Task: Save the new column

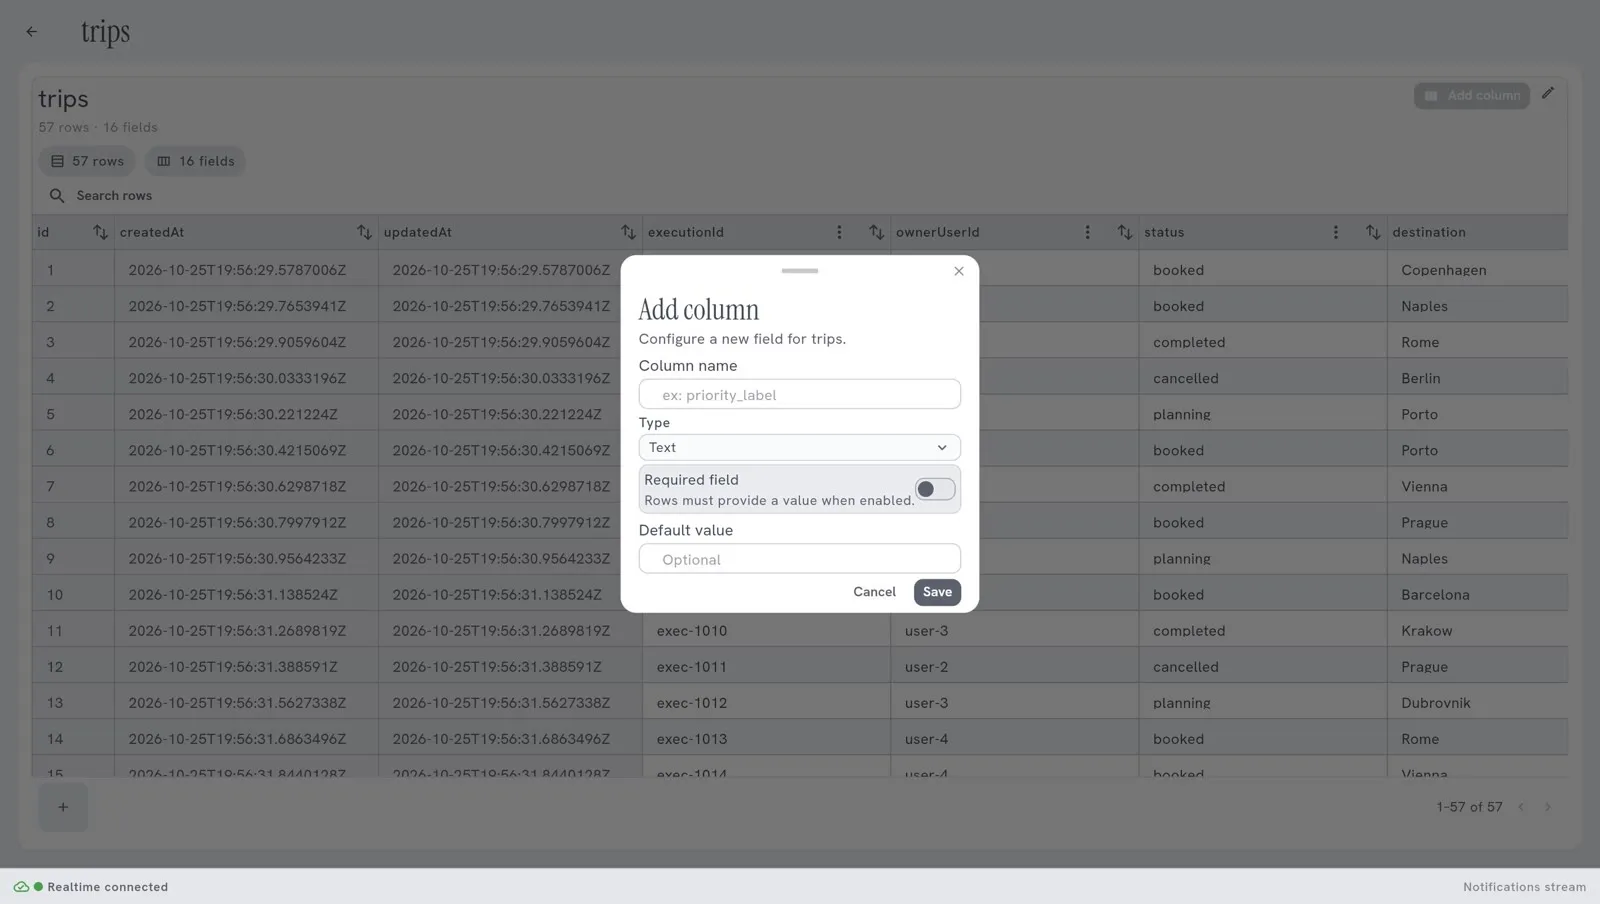Action: pos(937,592)
